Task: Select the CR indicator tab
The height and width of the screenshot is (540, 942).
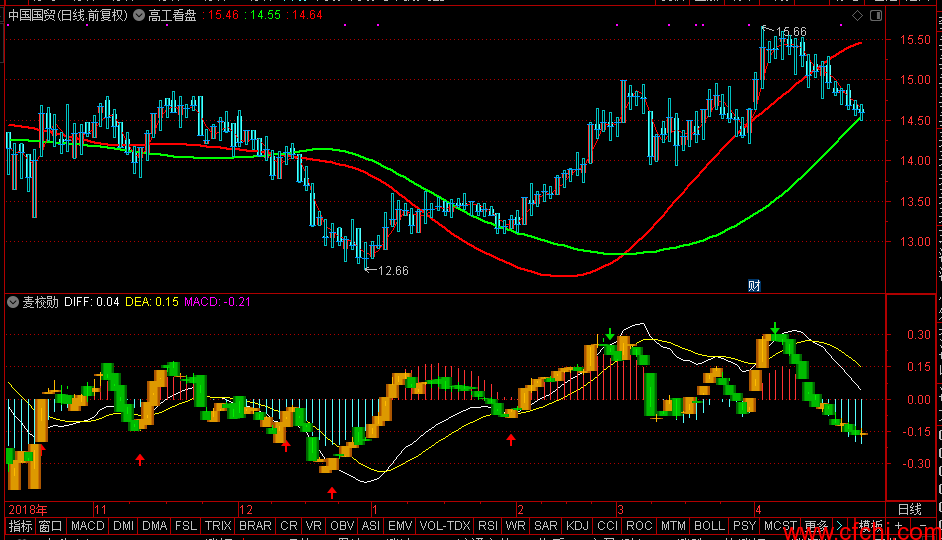Action: click(289, 526)
